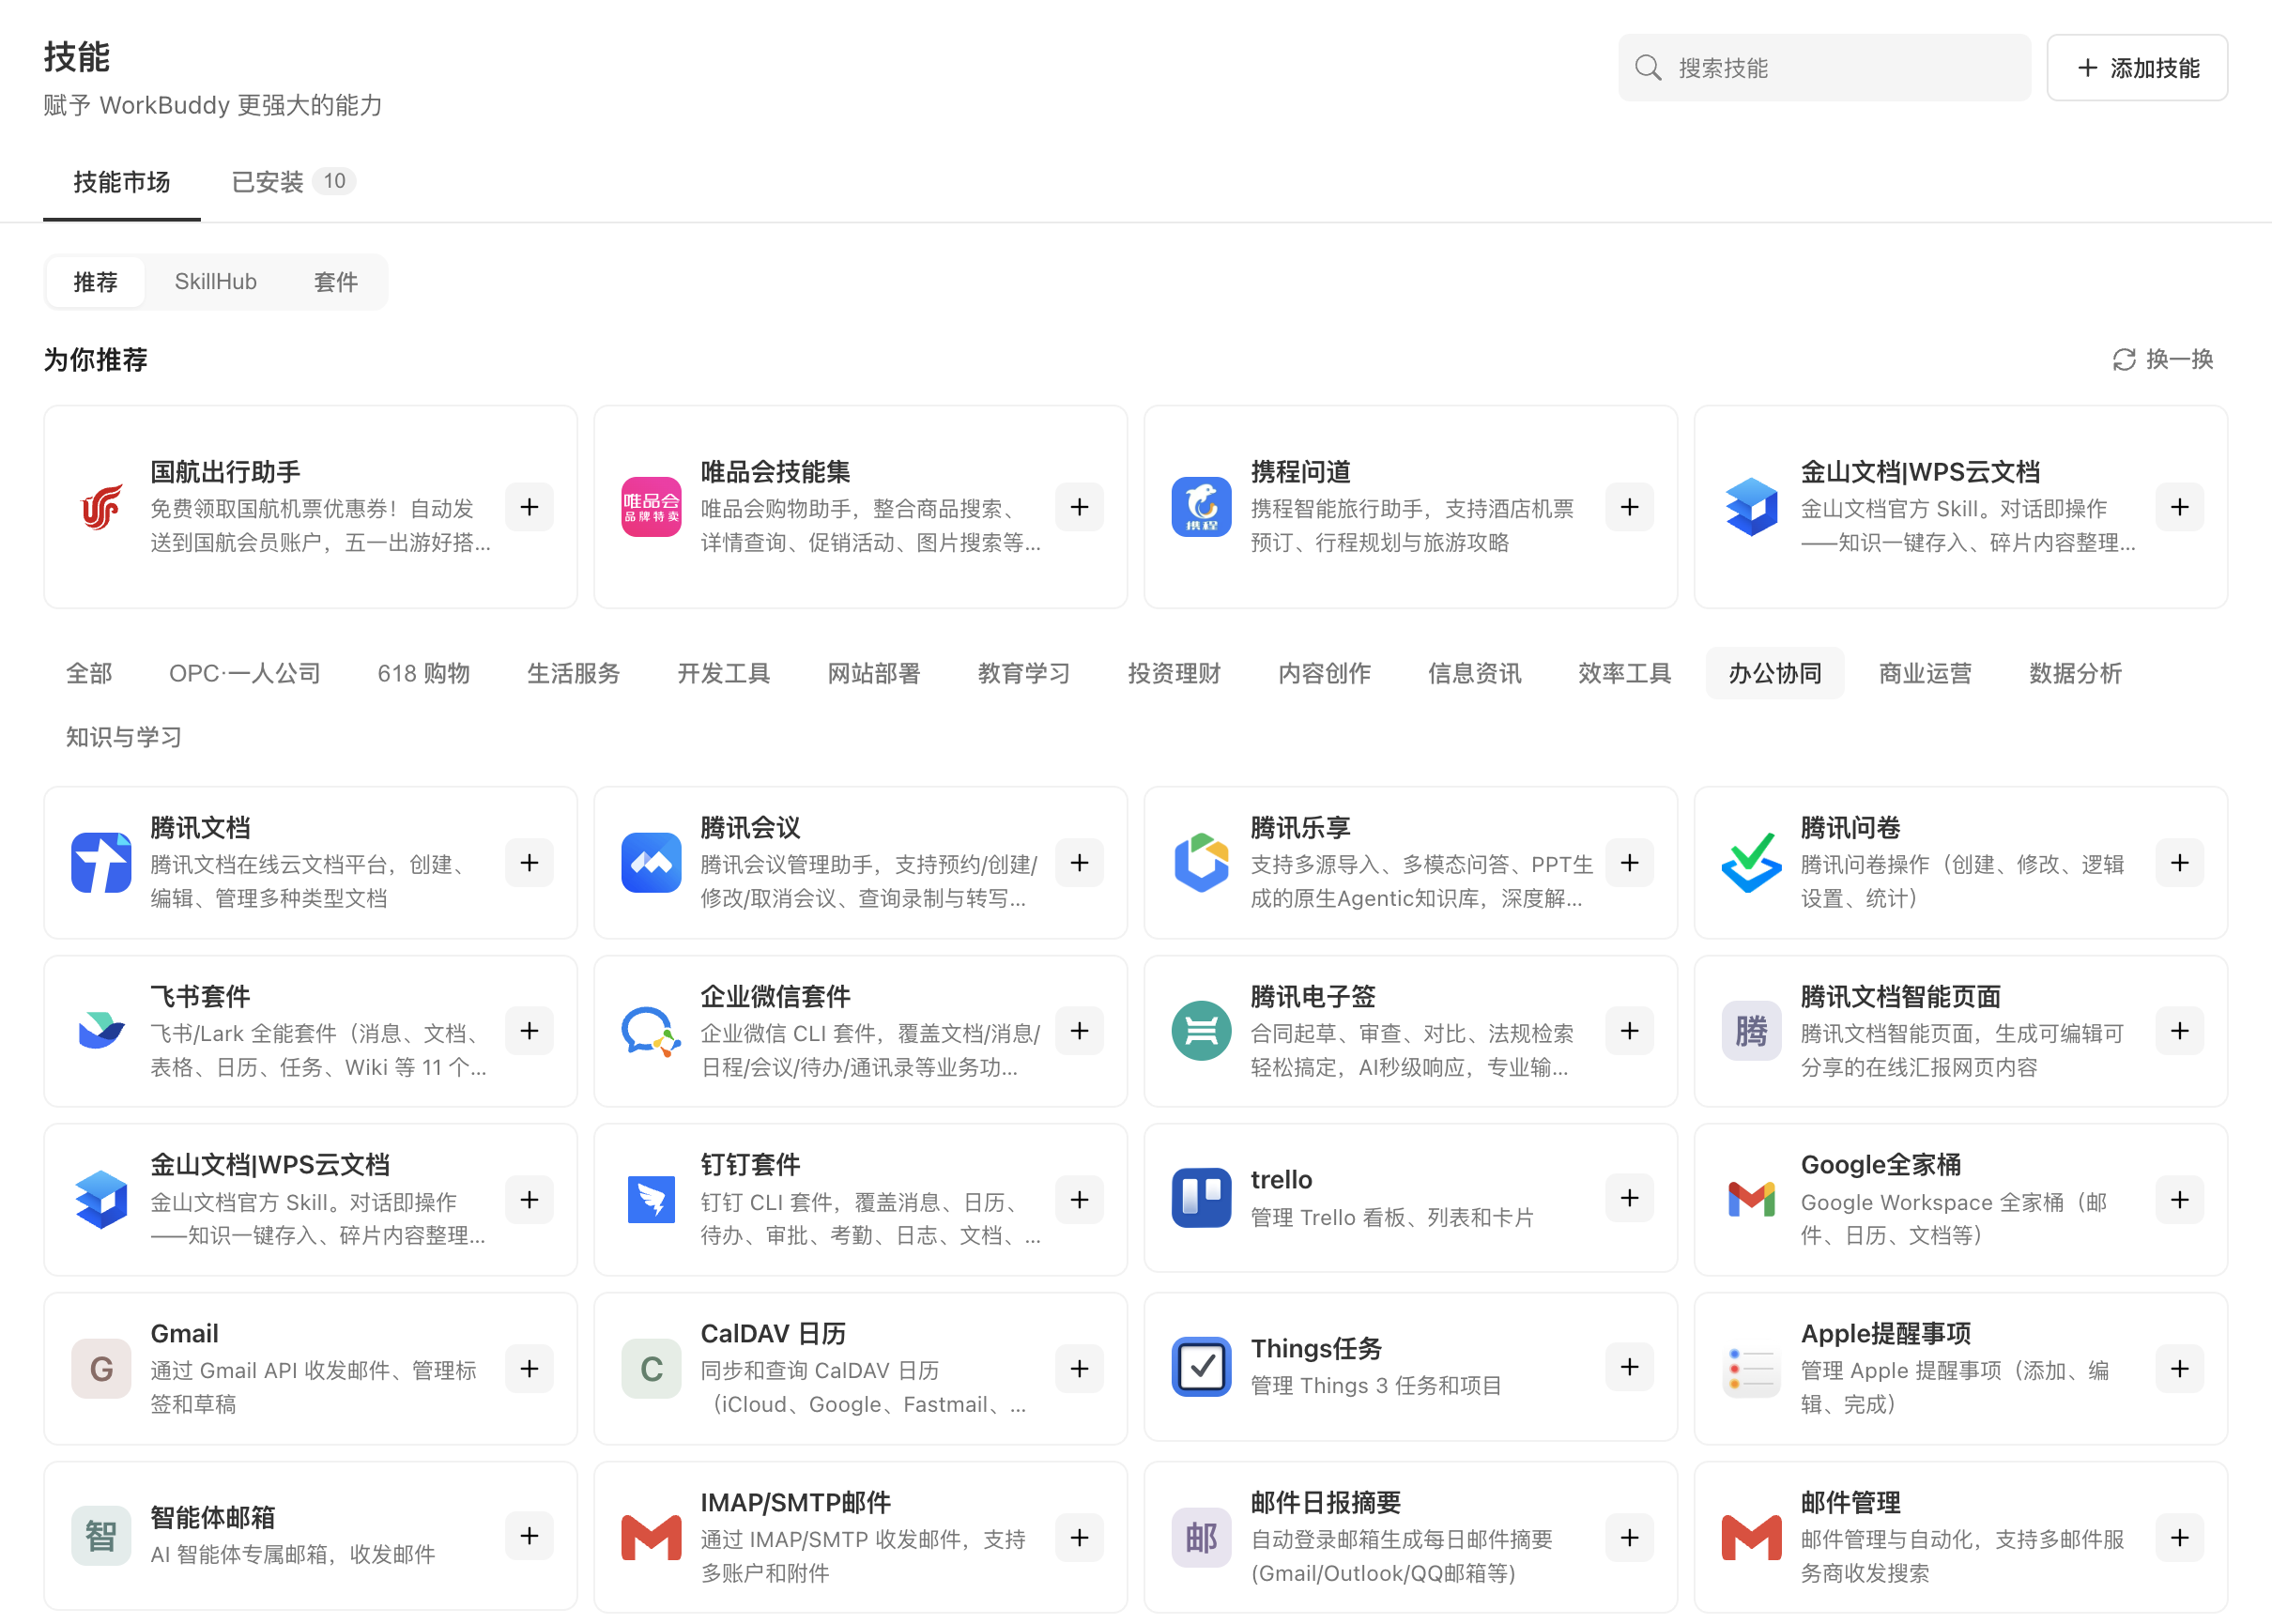The width and height of the screenshot is (2272, 1624).
Task: Select the Gmail letter G icon
Action: (101, 1368)
